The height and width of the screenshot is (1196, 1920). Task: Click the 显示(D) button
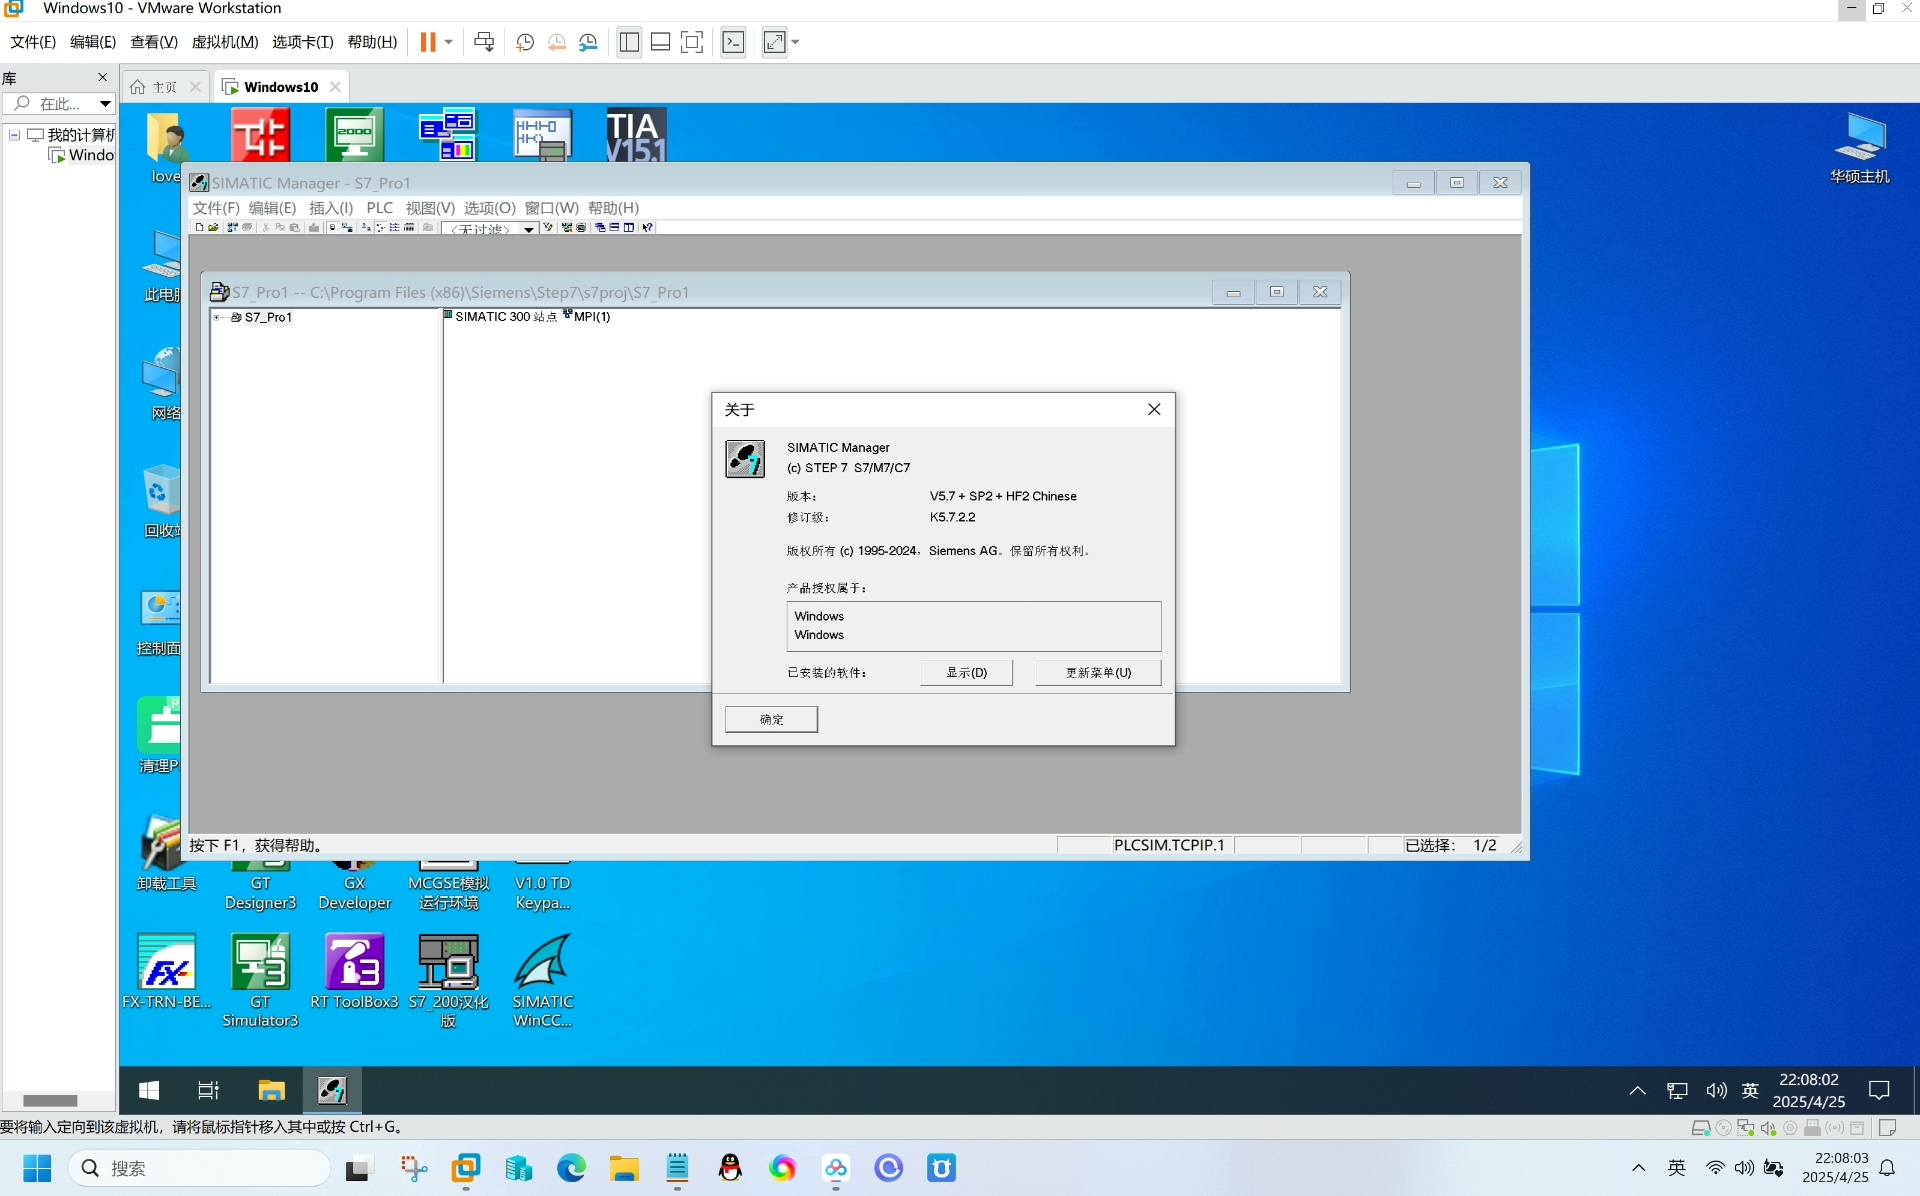(967, 672)
